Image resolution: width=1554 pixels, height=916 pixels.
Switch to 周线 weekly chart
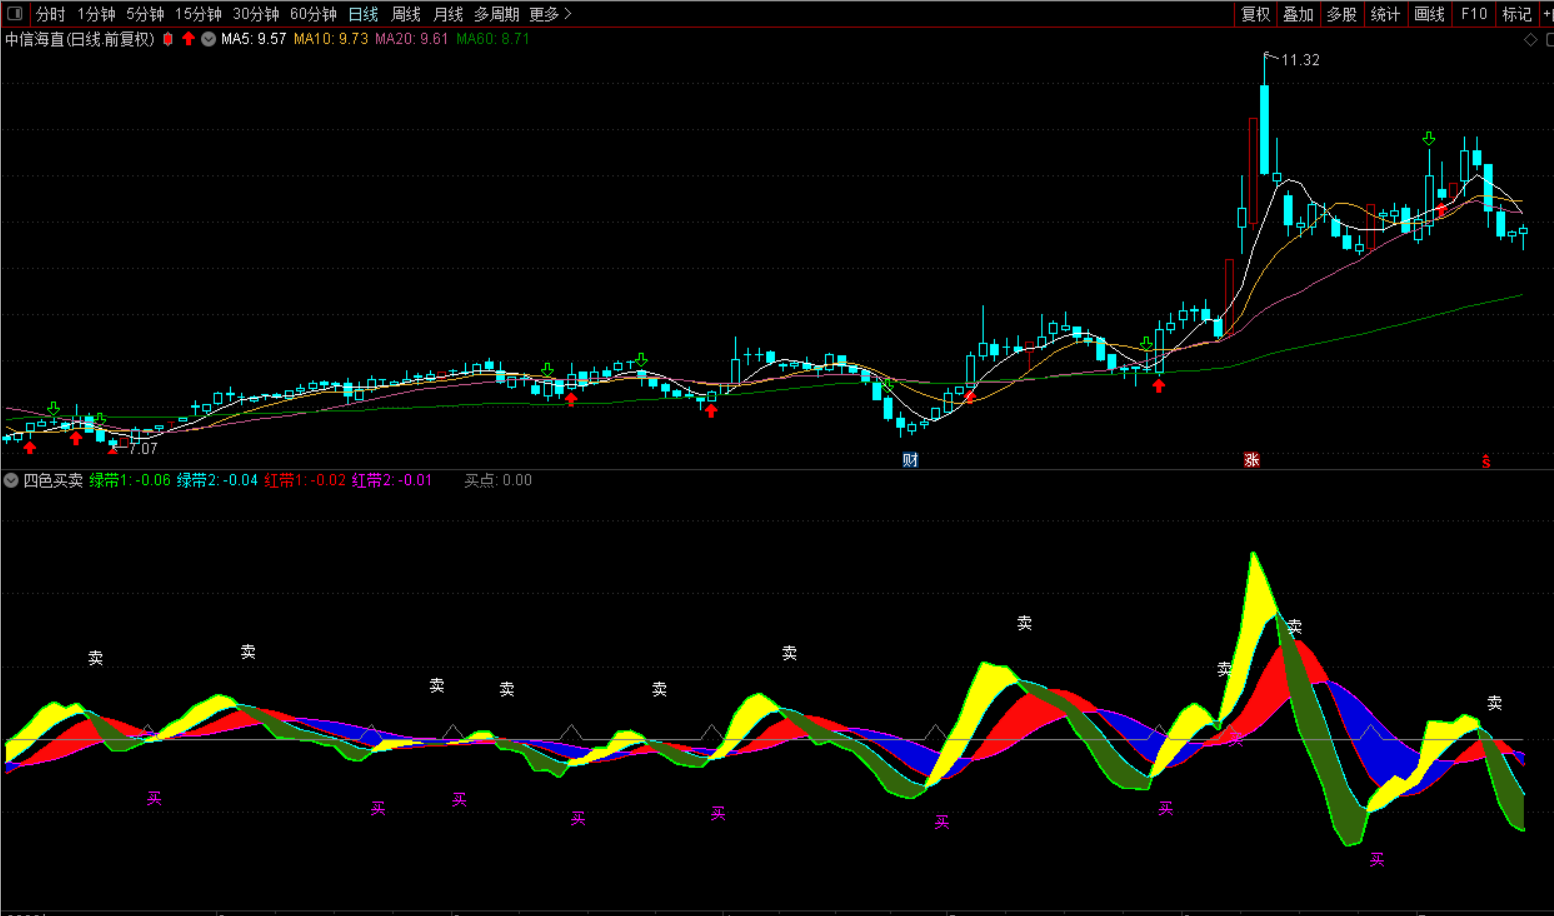[405, 14]
